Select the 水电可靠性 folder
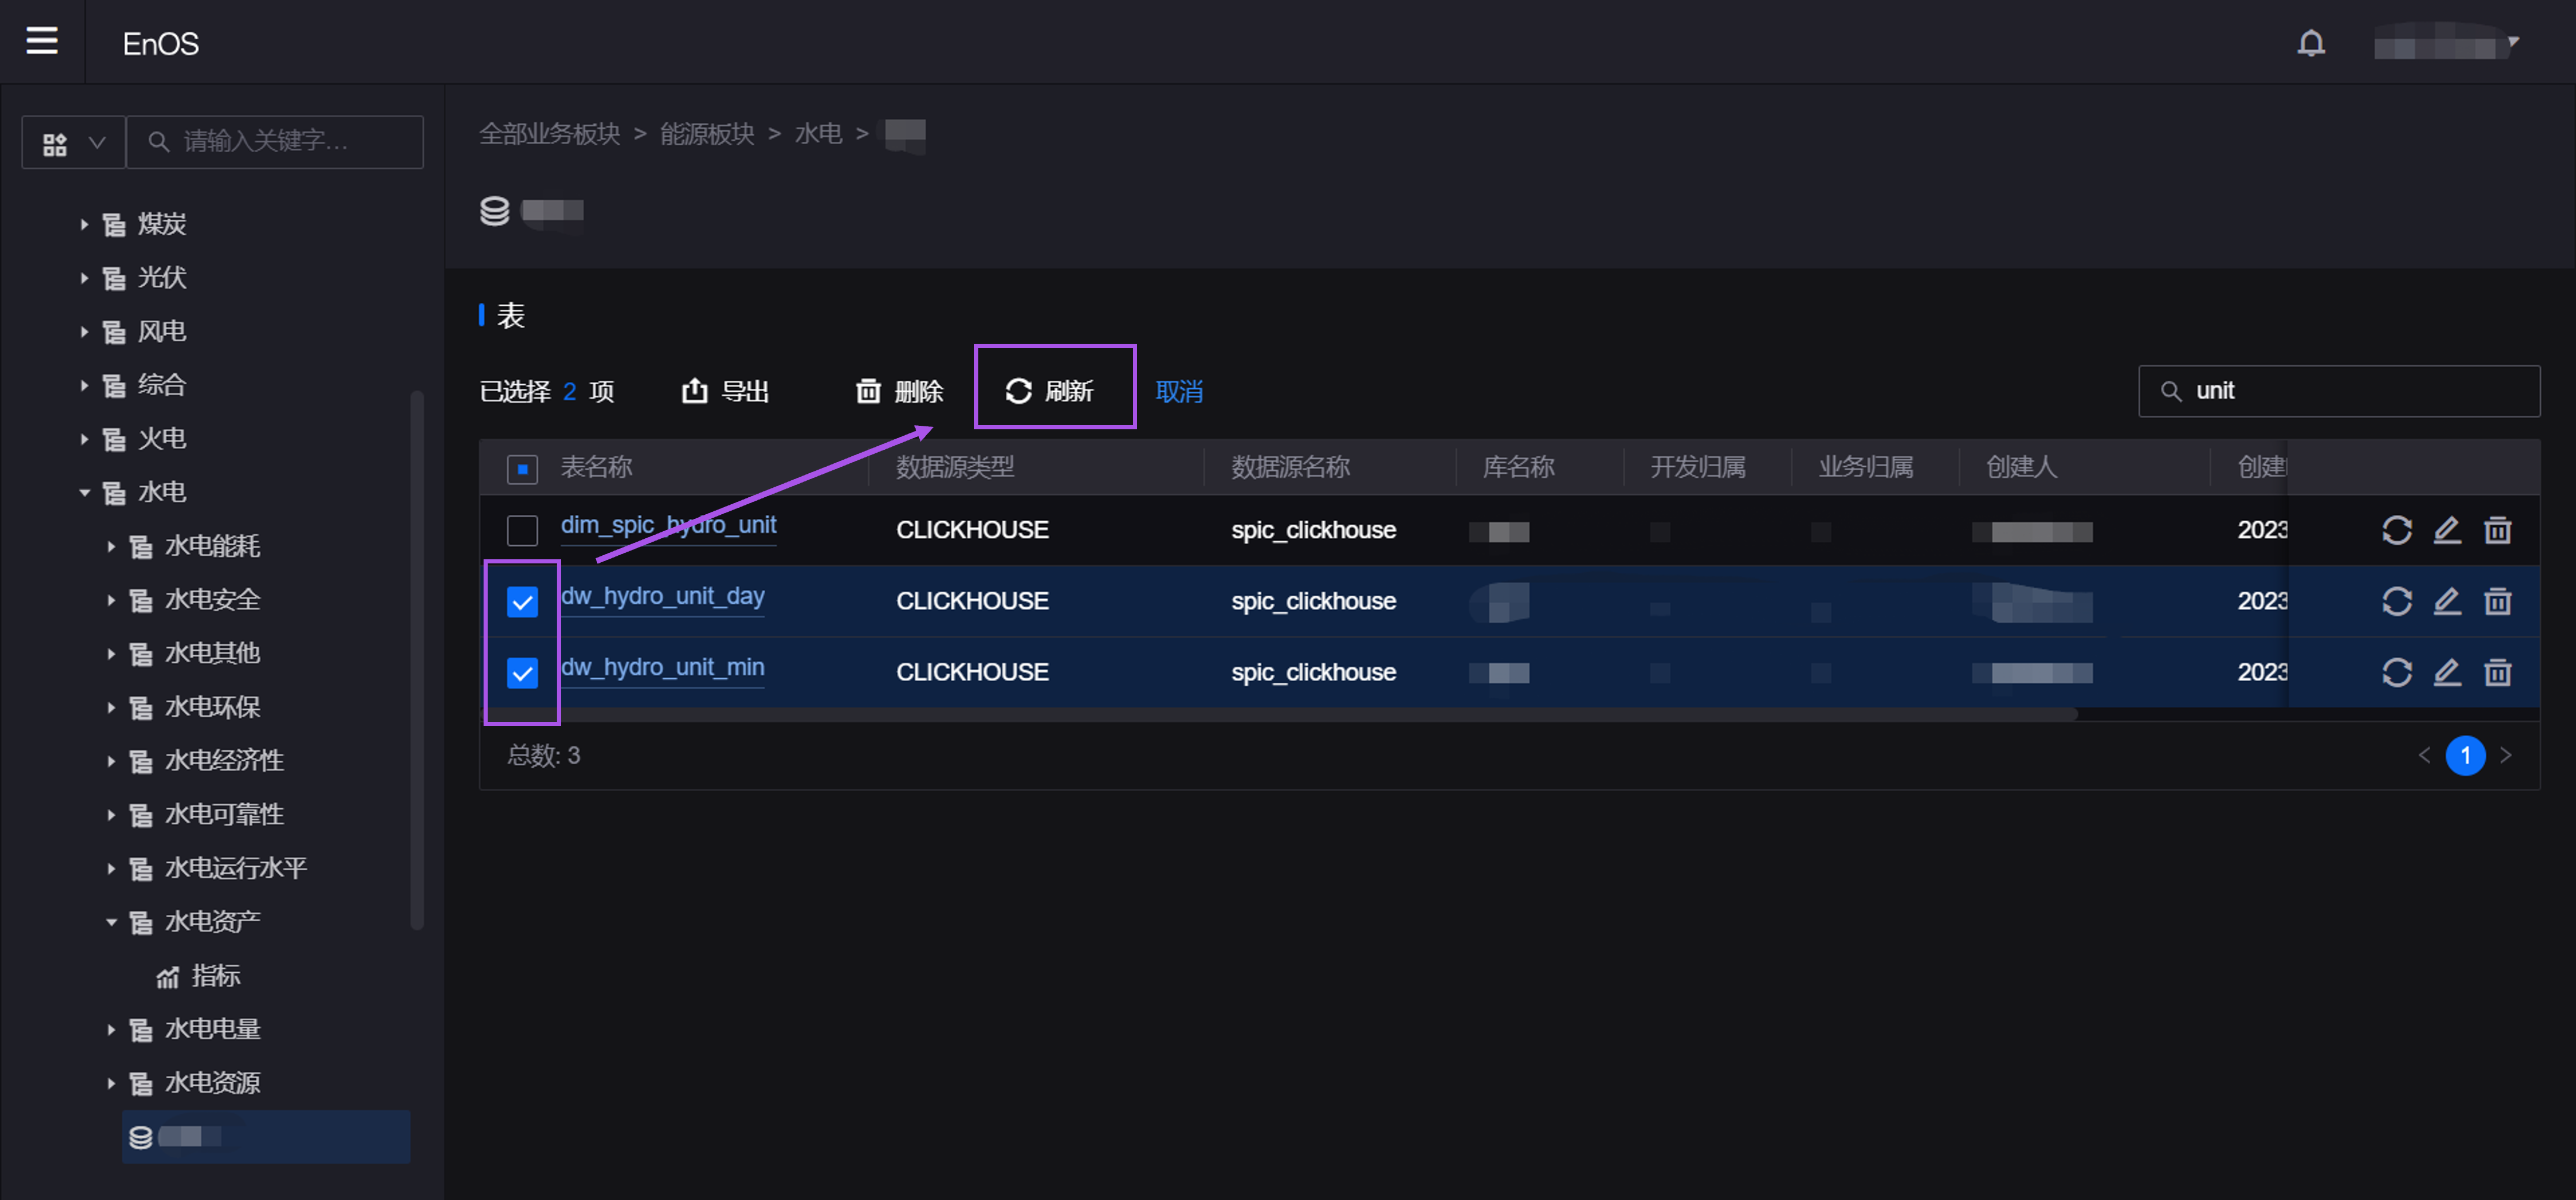 (224, 814)
